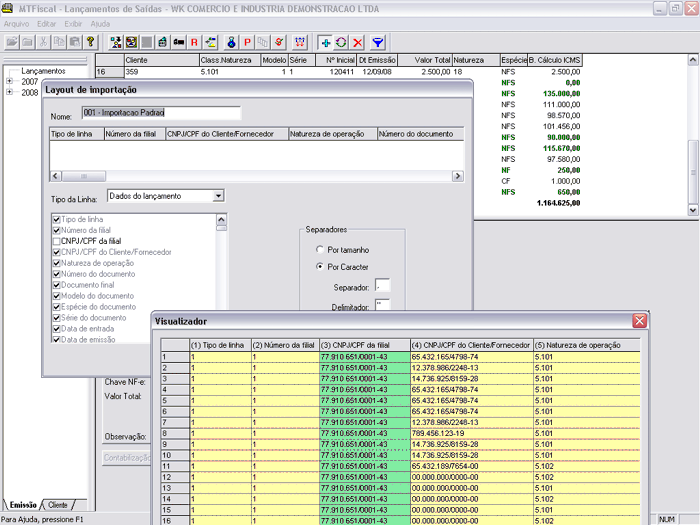Image resolution: width=700 pixels, height=525 pixels.
Task: Click the blue flask toolbar icon
Action: (x=230, y=43)
